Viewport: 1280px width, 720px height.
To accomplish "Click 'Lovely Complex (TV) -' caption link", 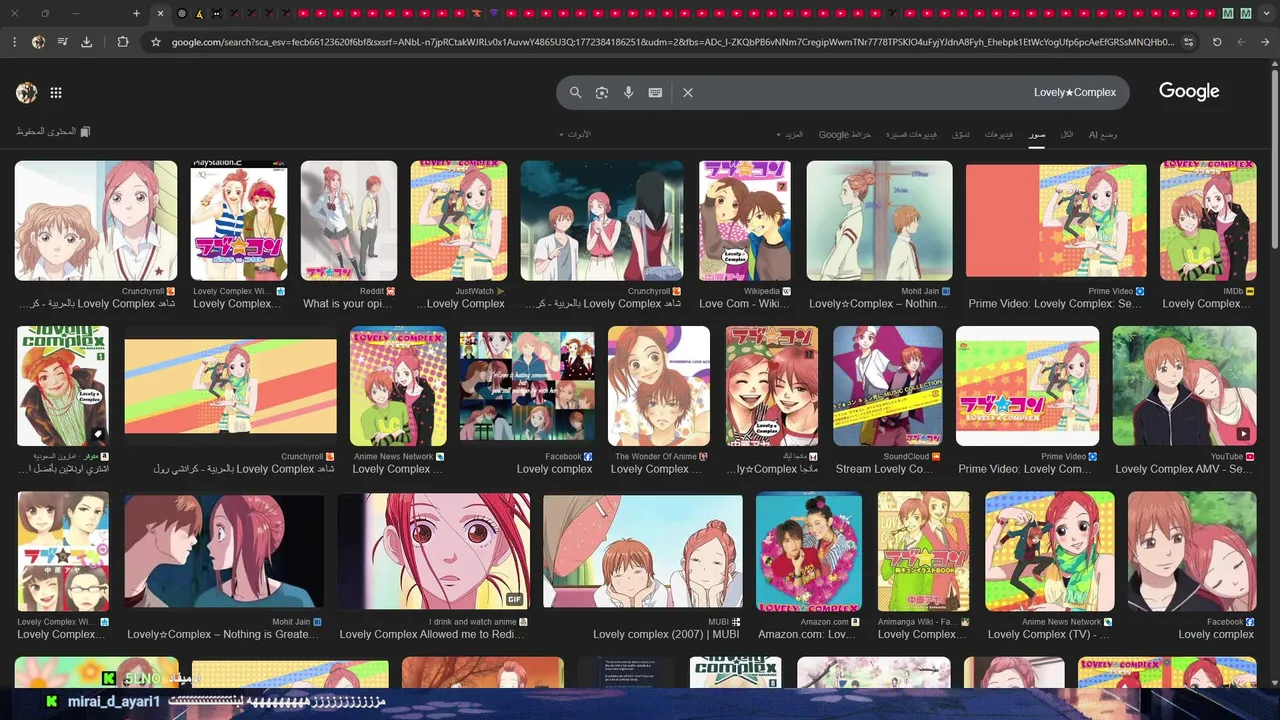I will [1049, 634].
